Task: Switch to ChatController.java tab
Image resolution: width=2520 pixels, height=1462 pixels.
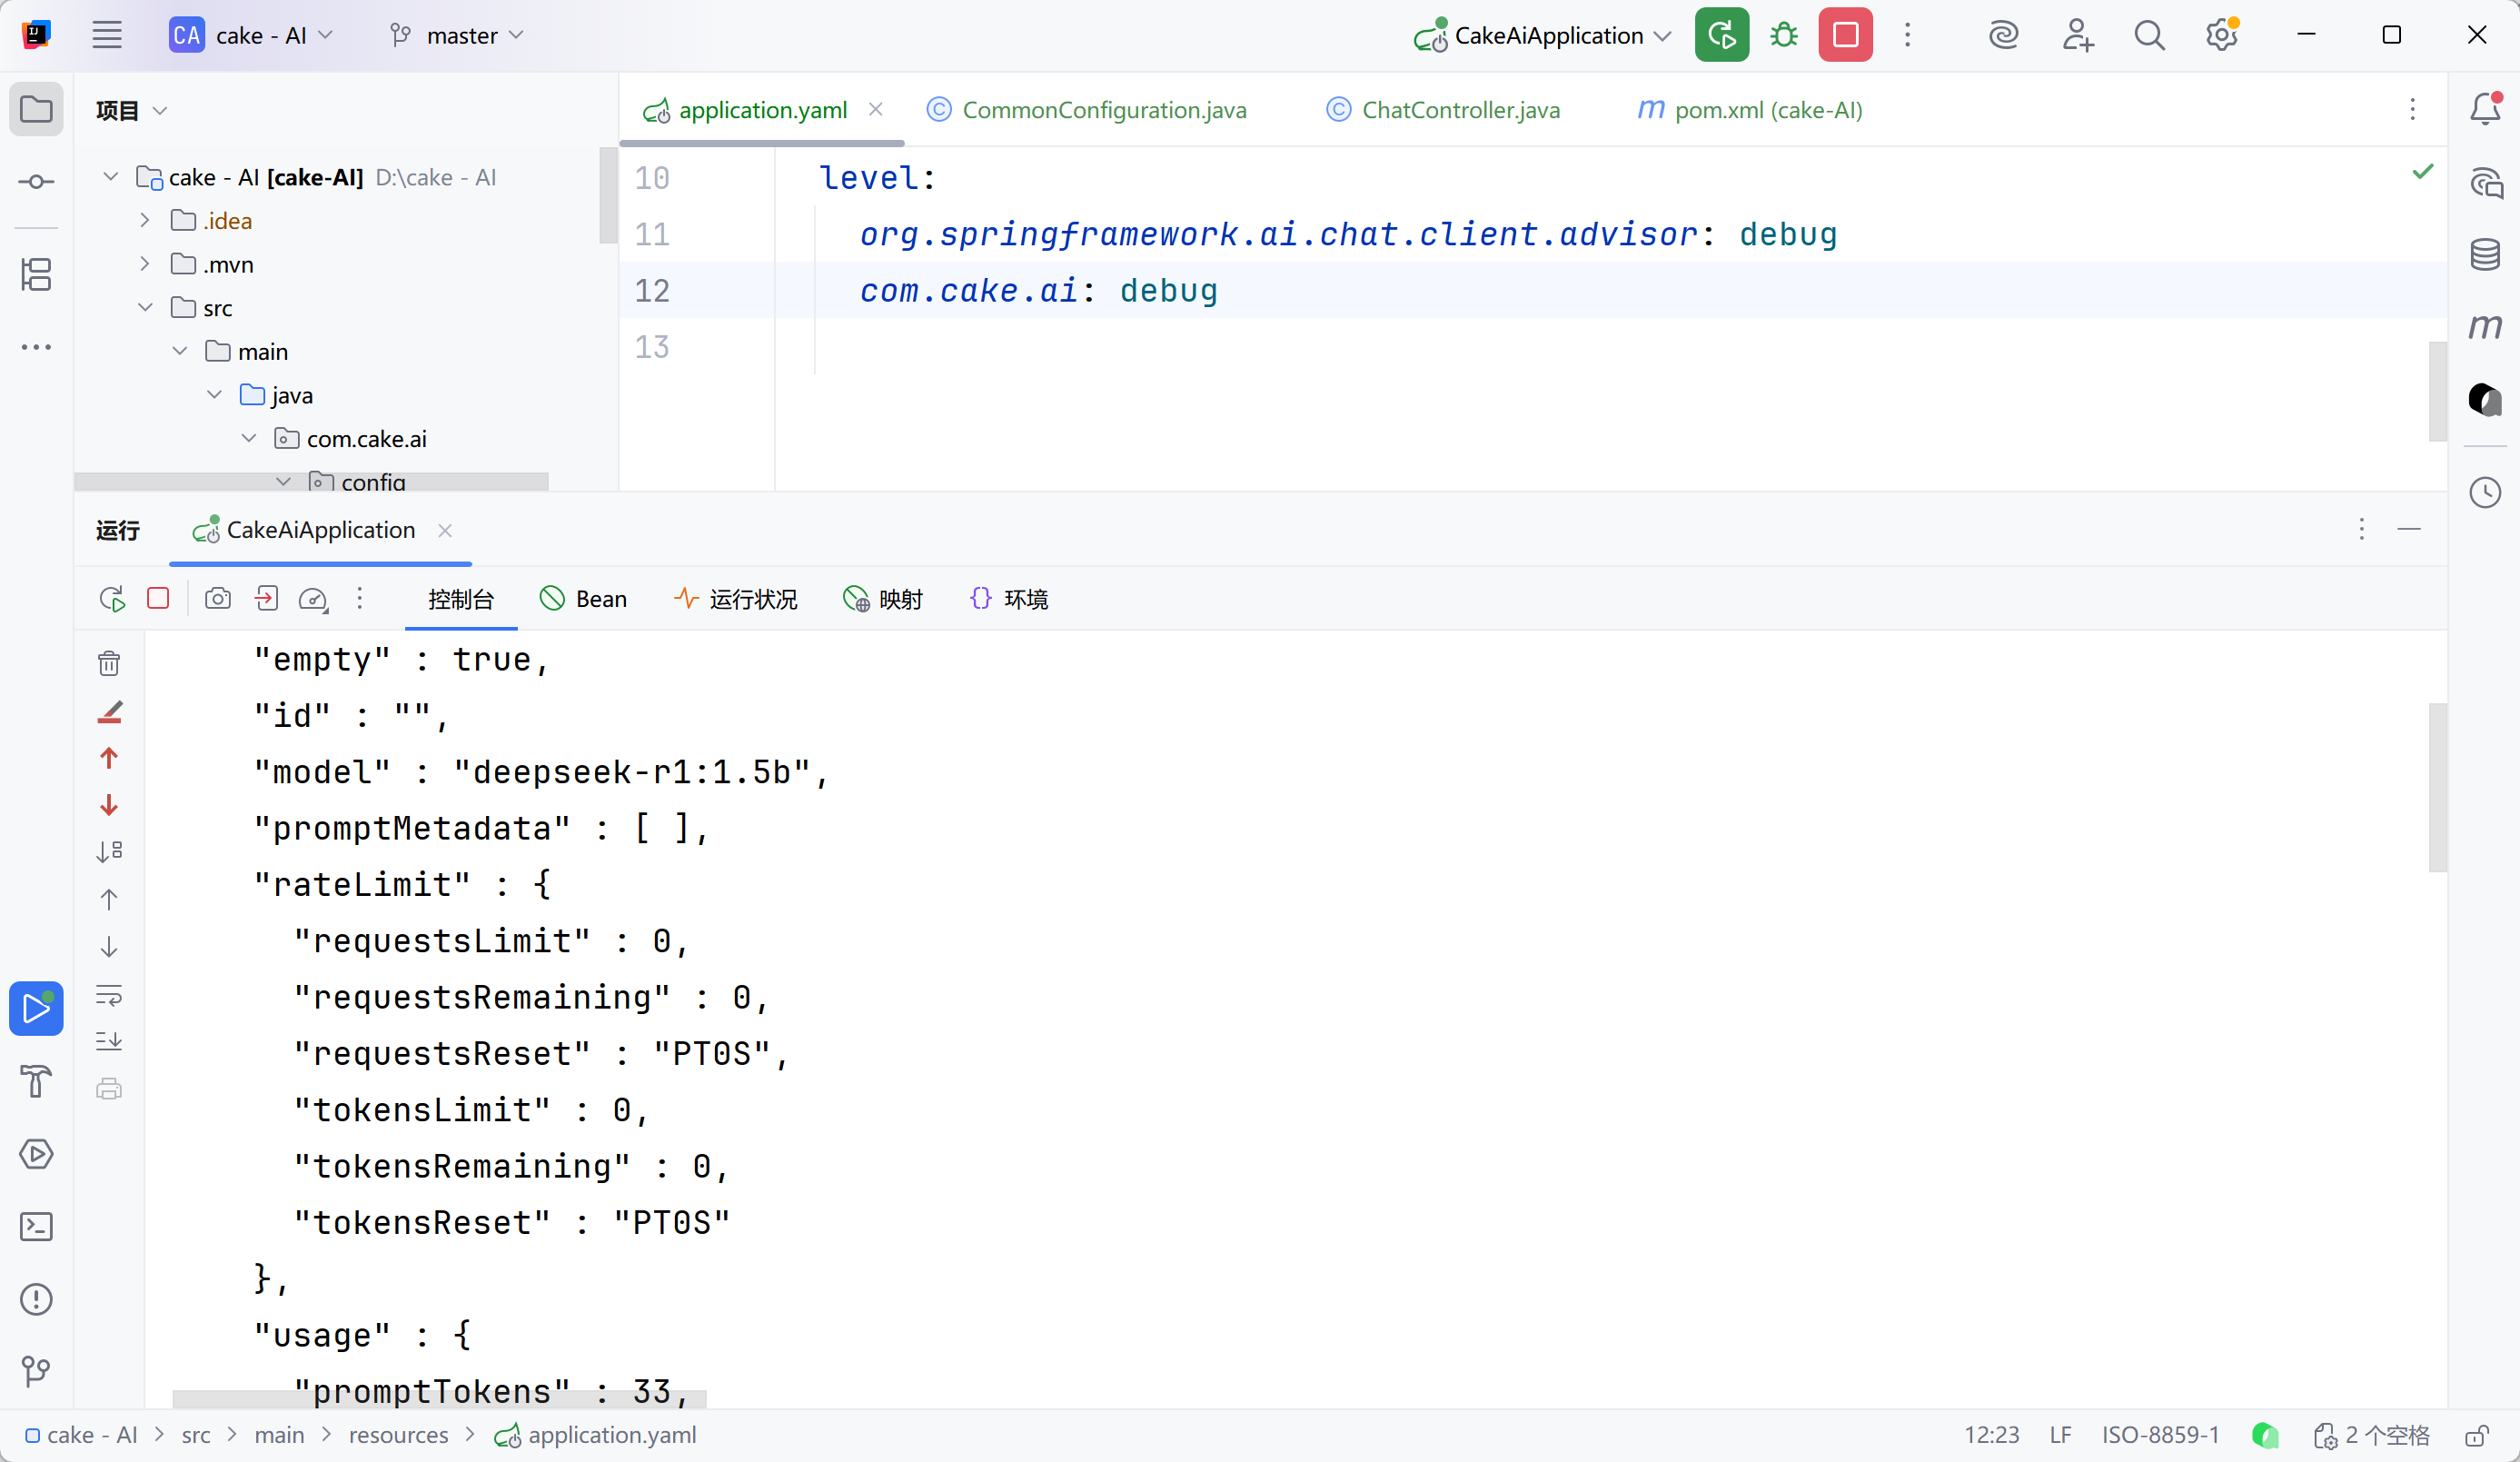Action: [1460, 110]
